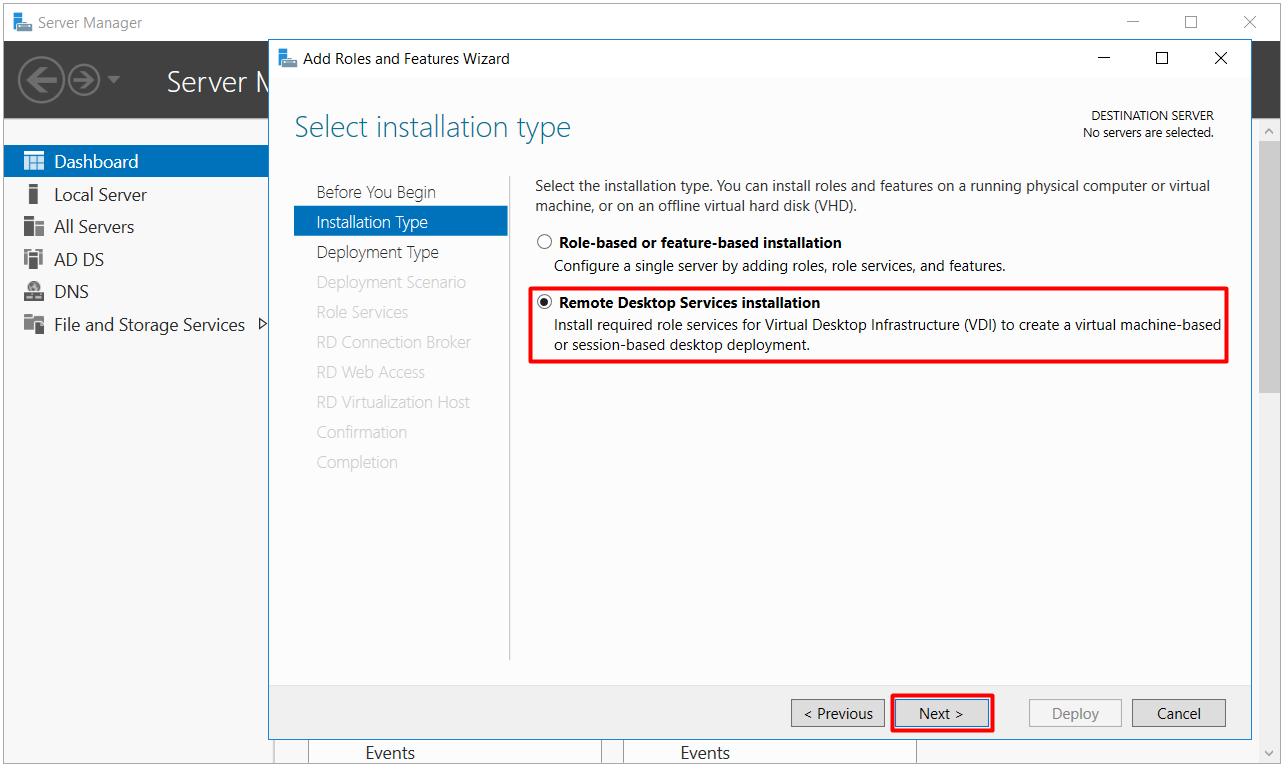Click the RD Virtualization Host step
Viewport: 1285px width, 766px height.
coord(393,402)
